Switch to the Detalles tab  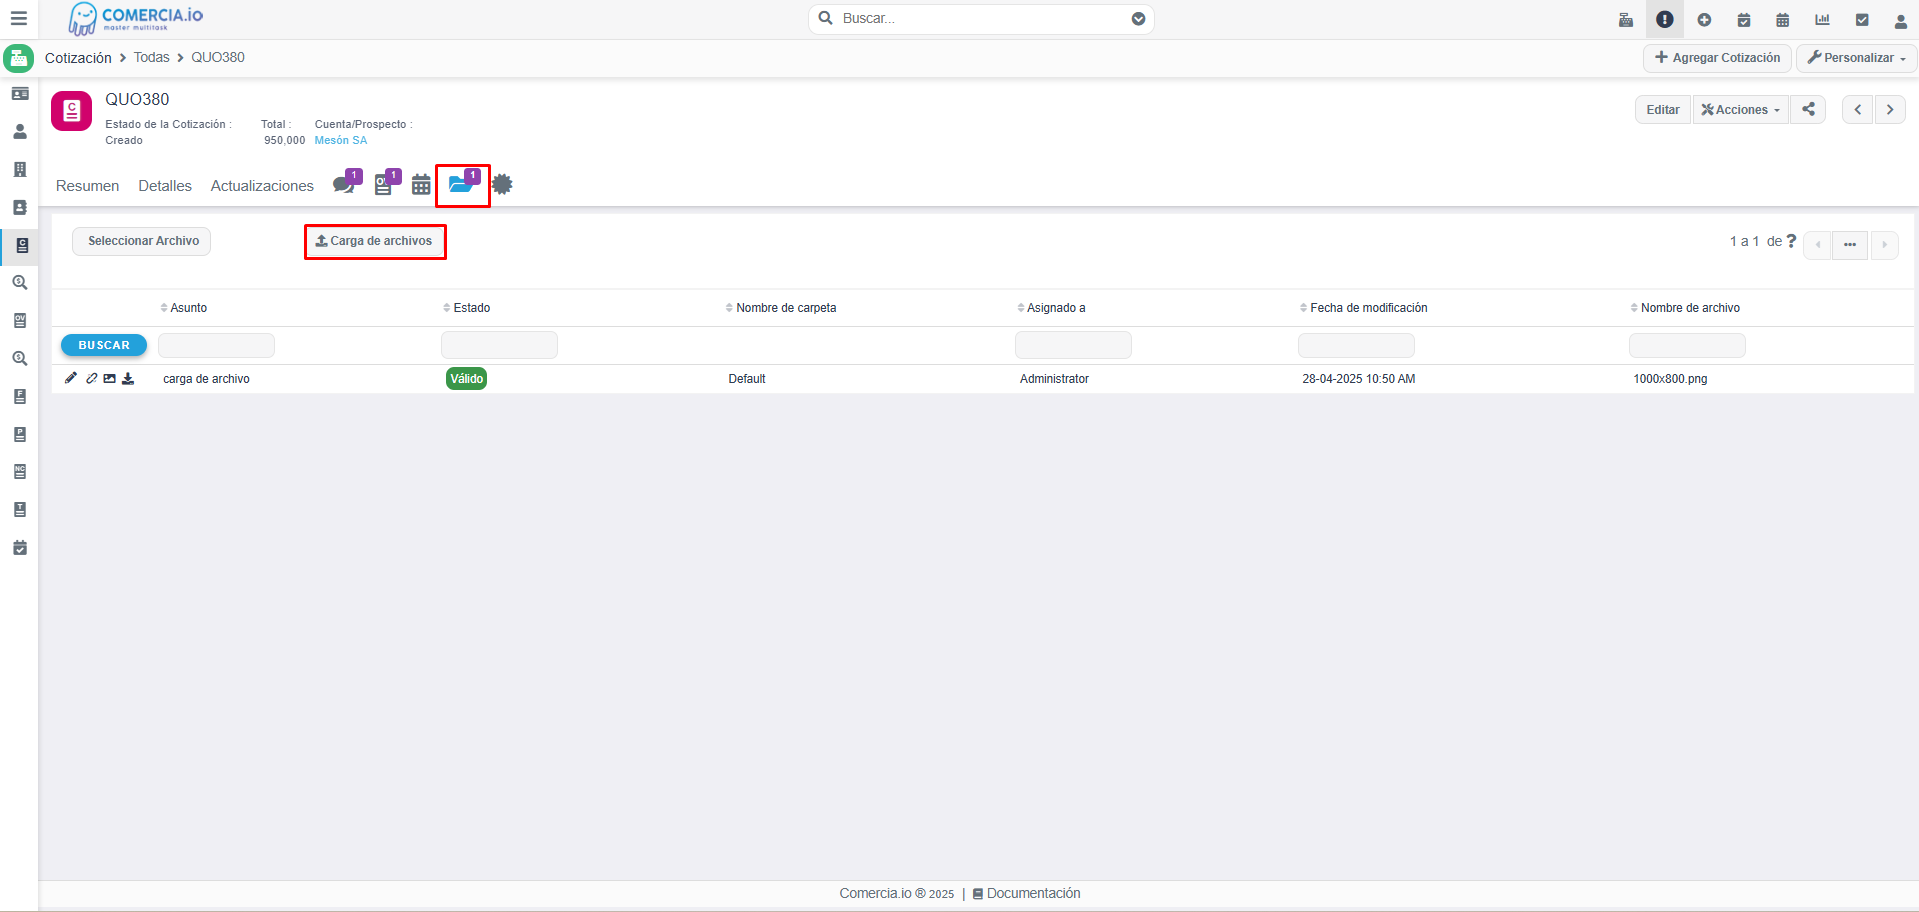click(165, 186)
